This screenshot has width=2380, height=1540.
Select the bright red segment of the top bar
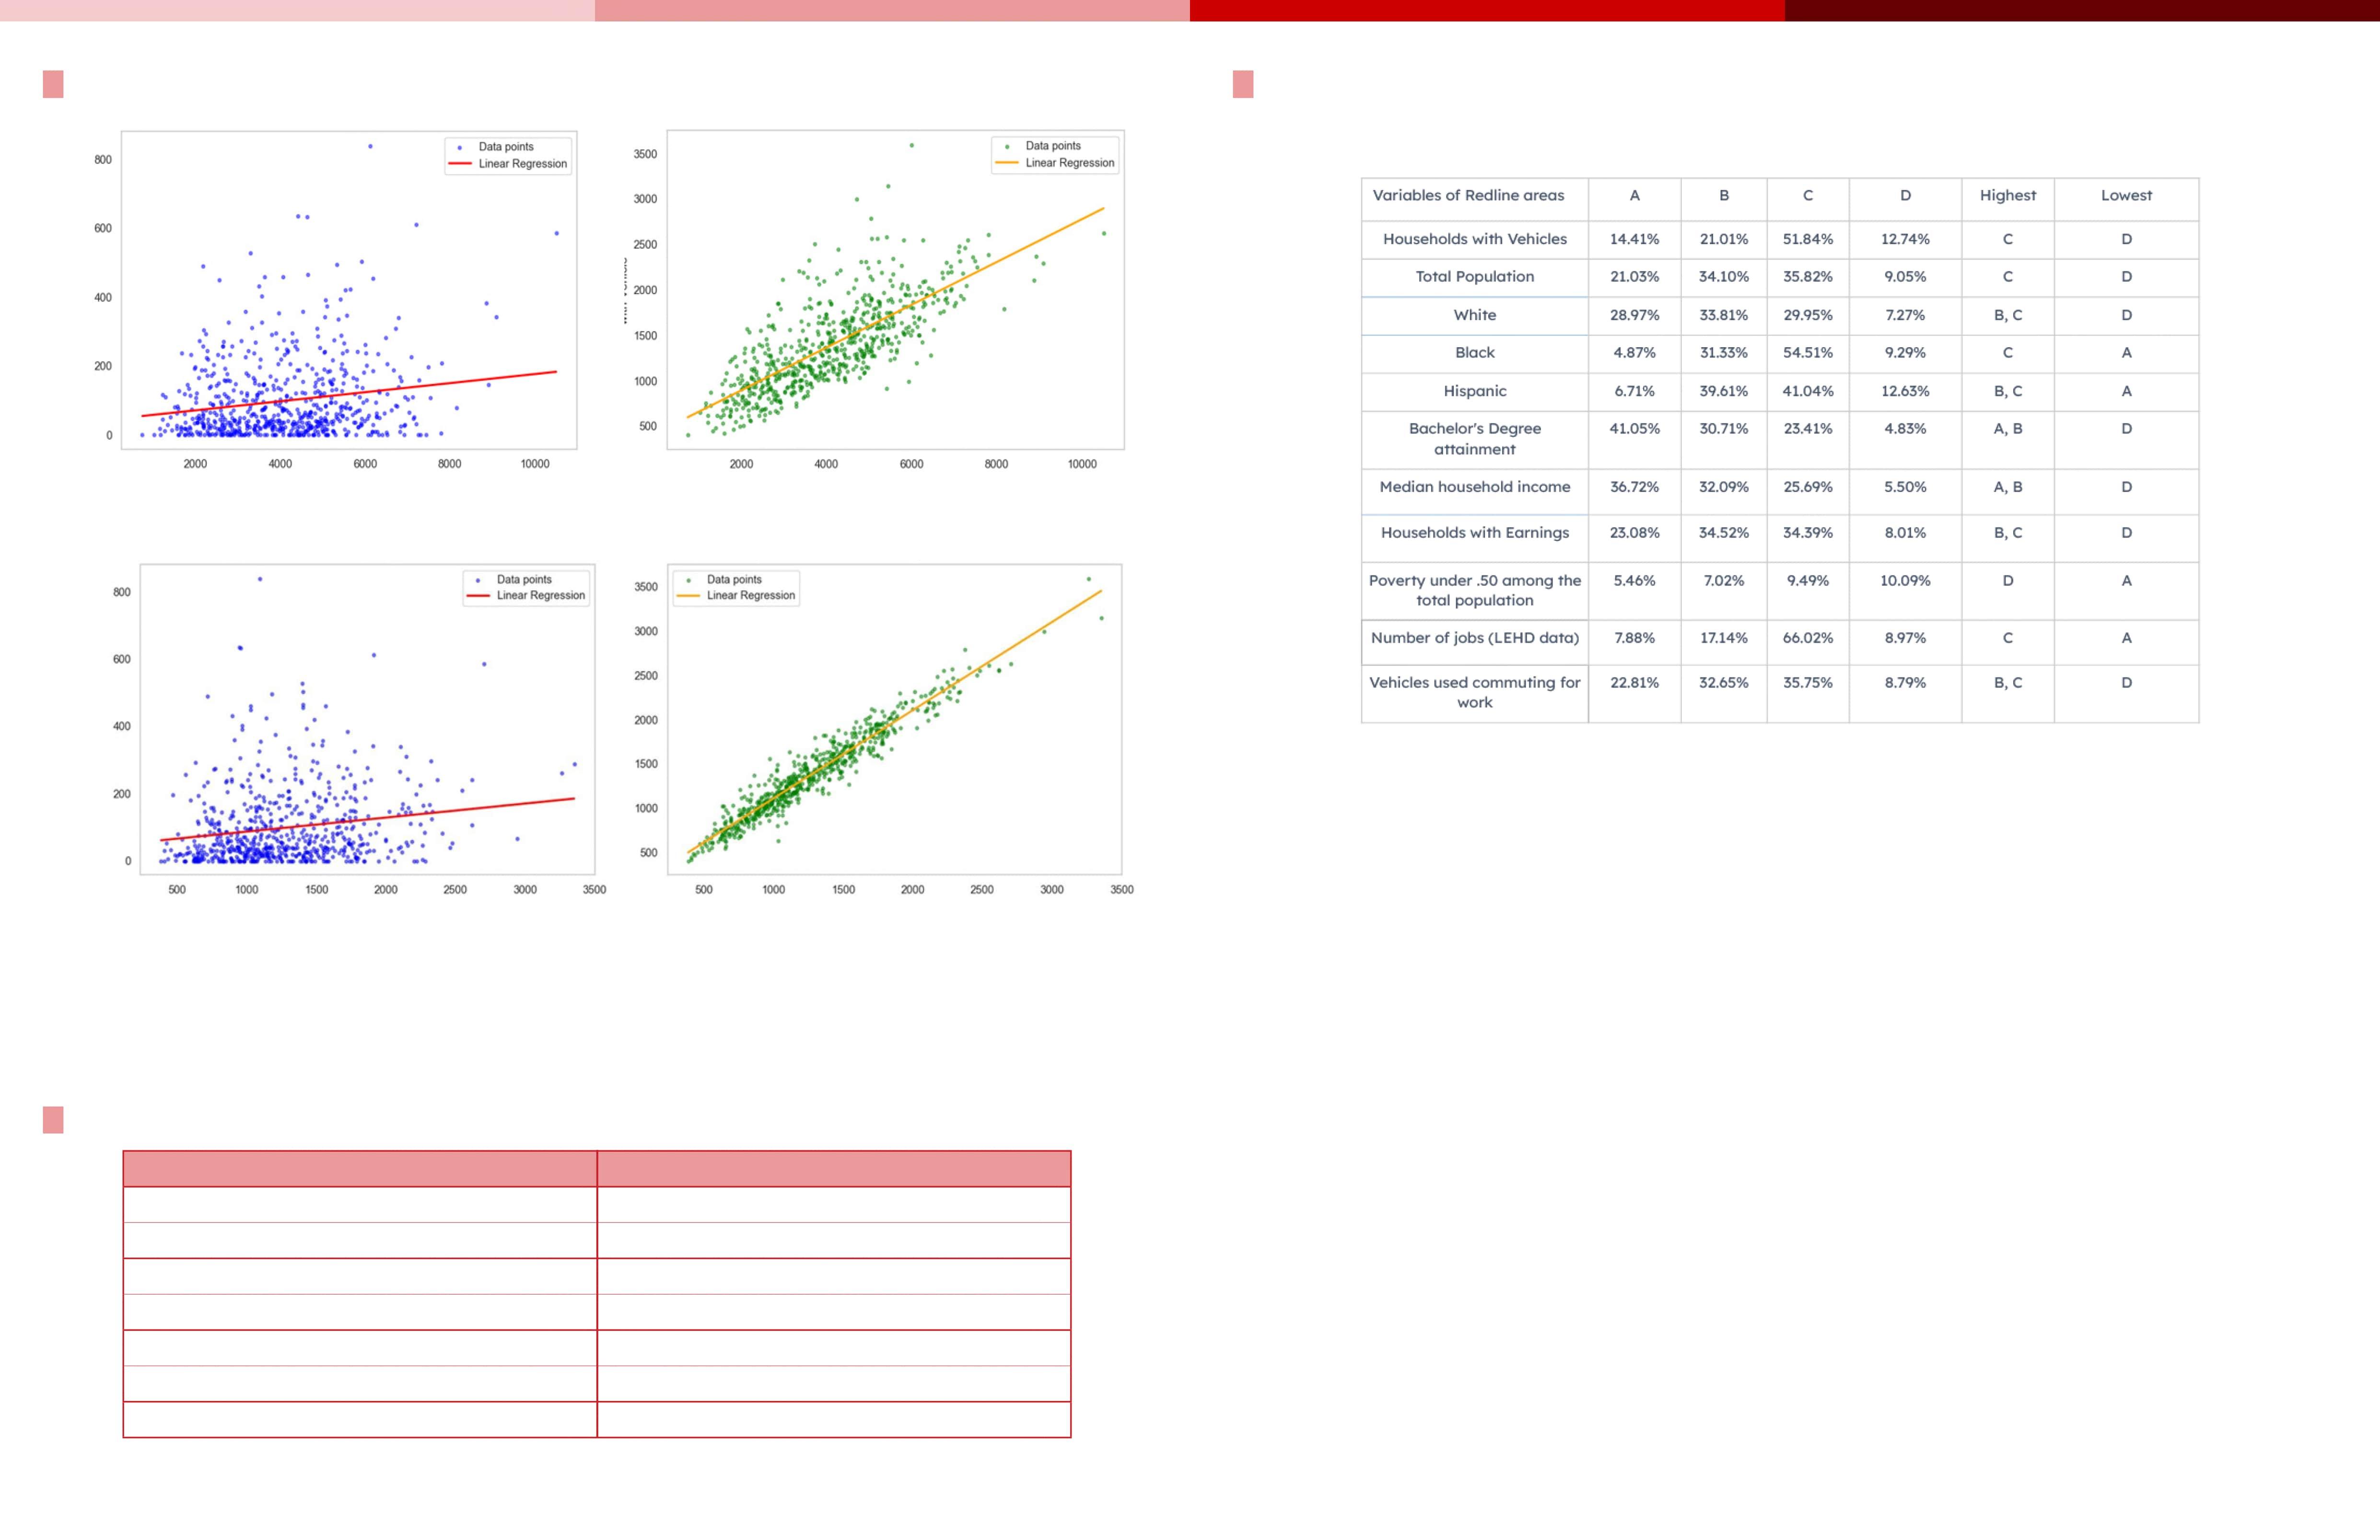tap(1487, 10)
